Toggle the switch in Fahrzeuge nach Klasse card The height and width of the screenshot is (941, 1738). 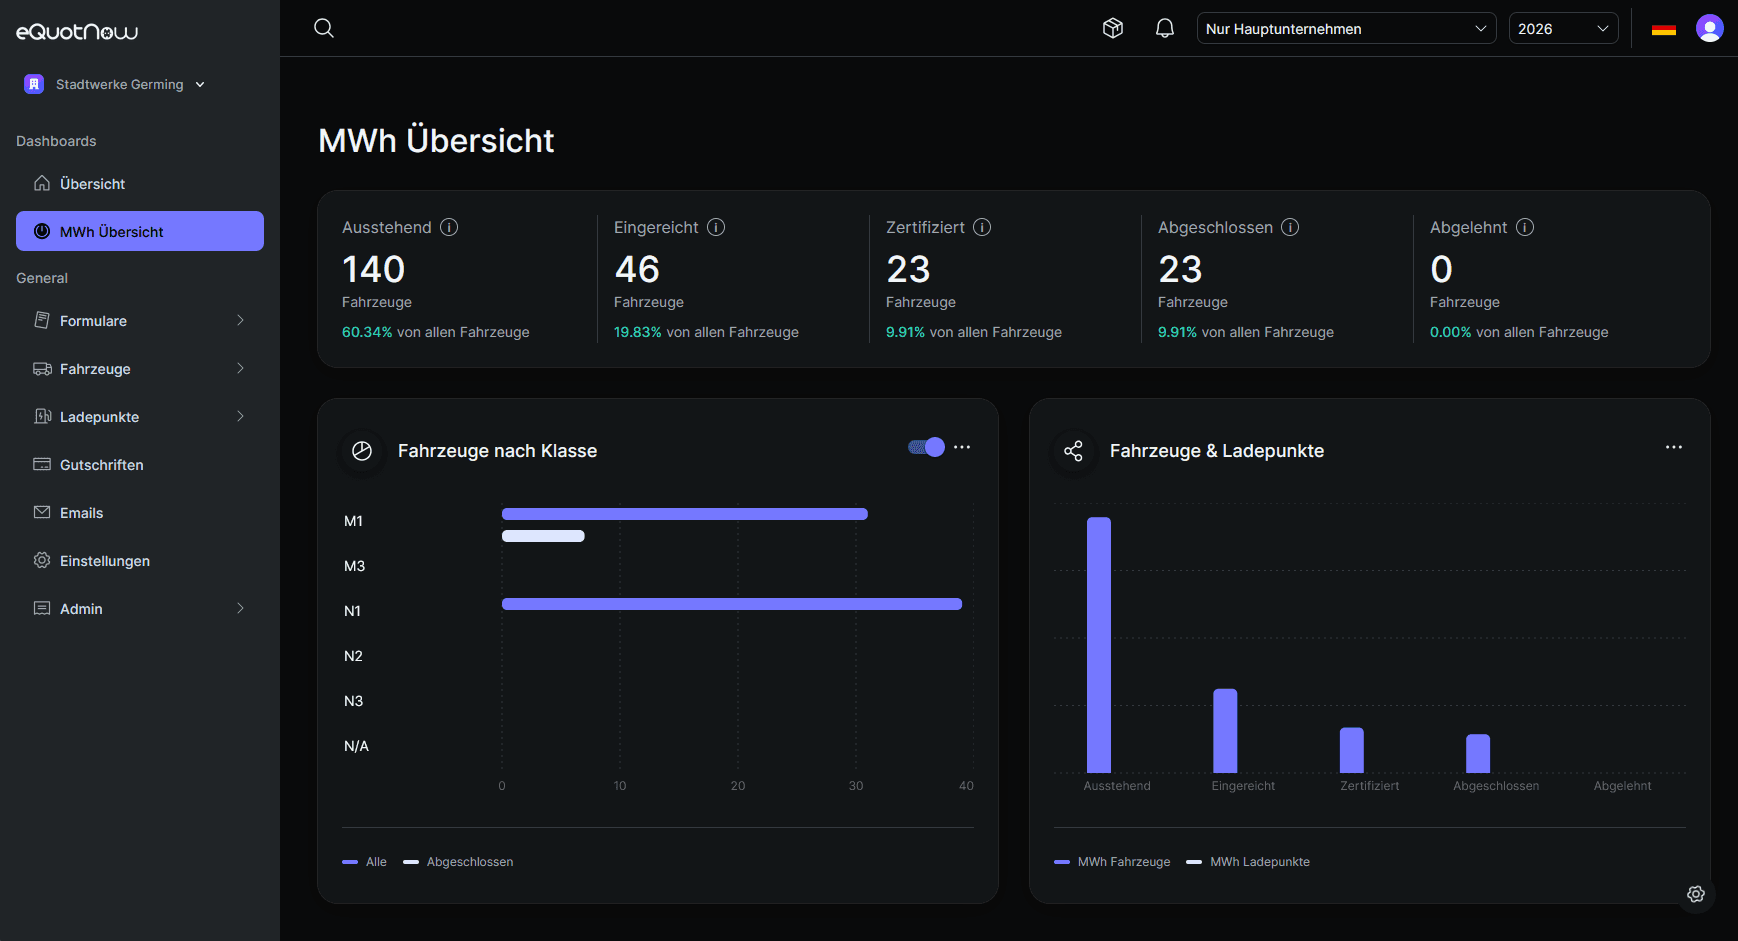926,447
